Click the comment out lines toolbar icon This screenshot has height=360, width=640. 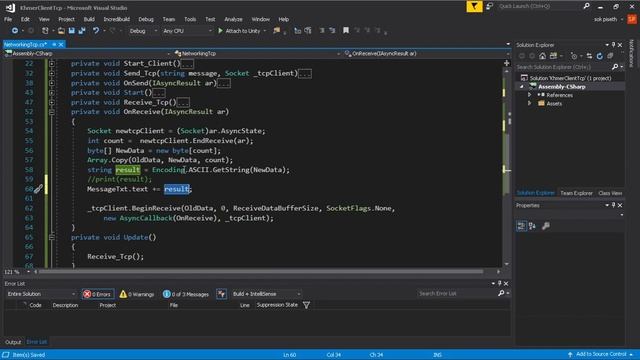322,31
